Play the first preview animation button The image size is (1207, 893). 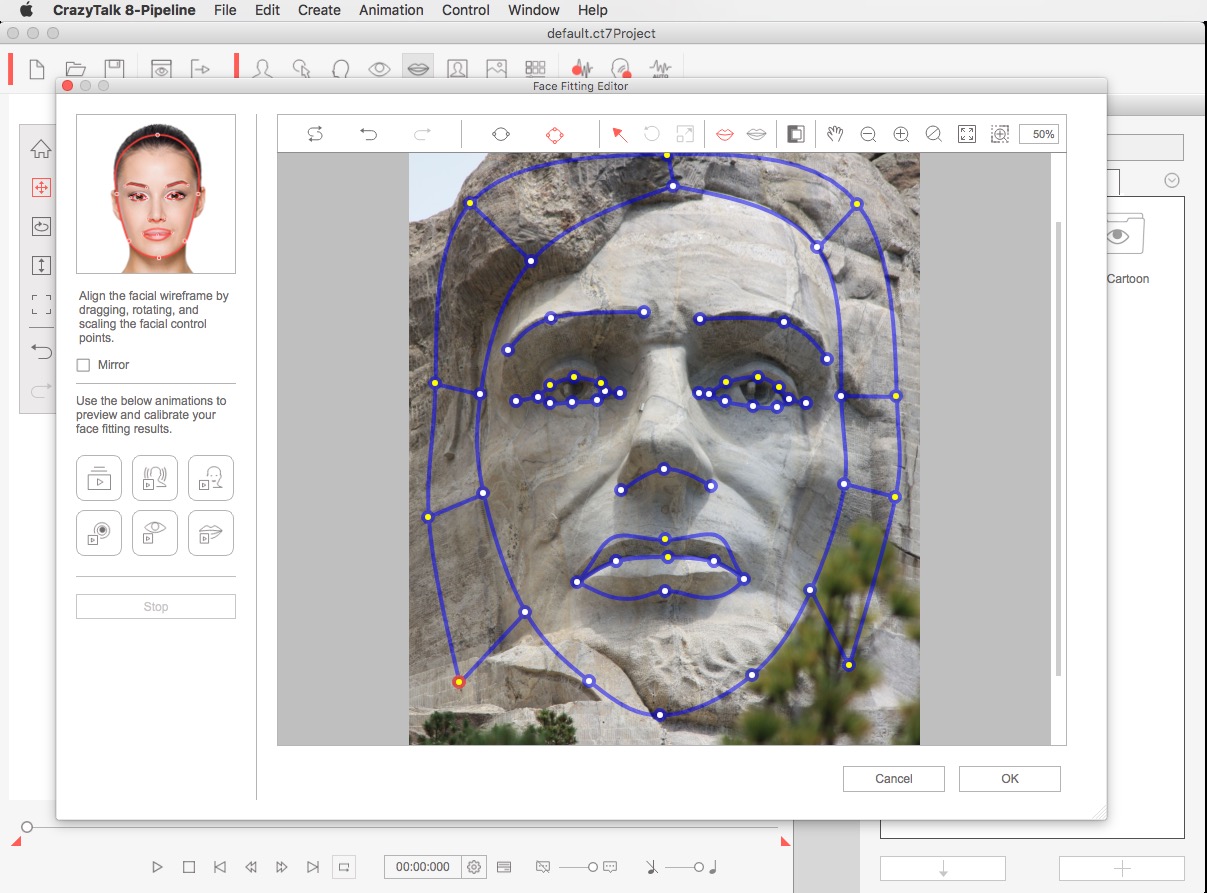pos(99,478)
